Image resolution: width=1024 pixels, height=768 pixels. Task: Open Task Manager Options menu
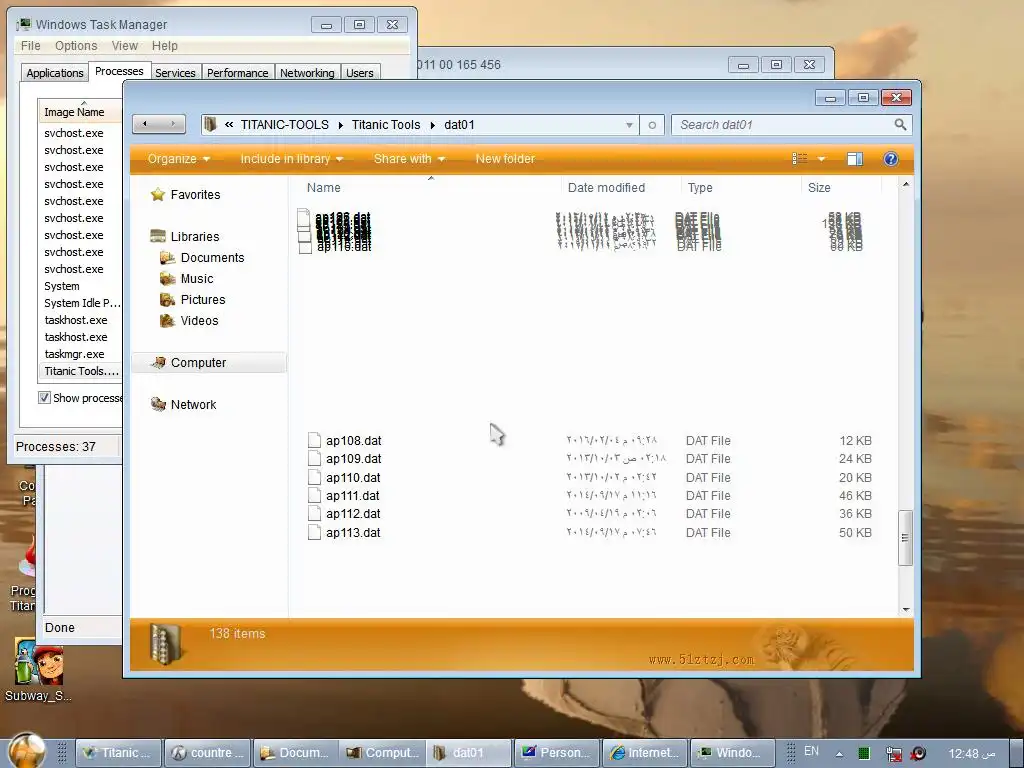[76, 46]
